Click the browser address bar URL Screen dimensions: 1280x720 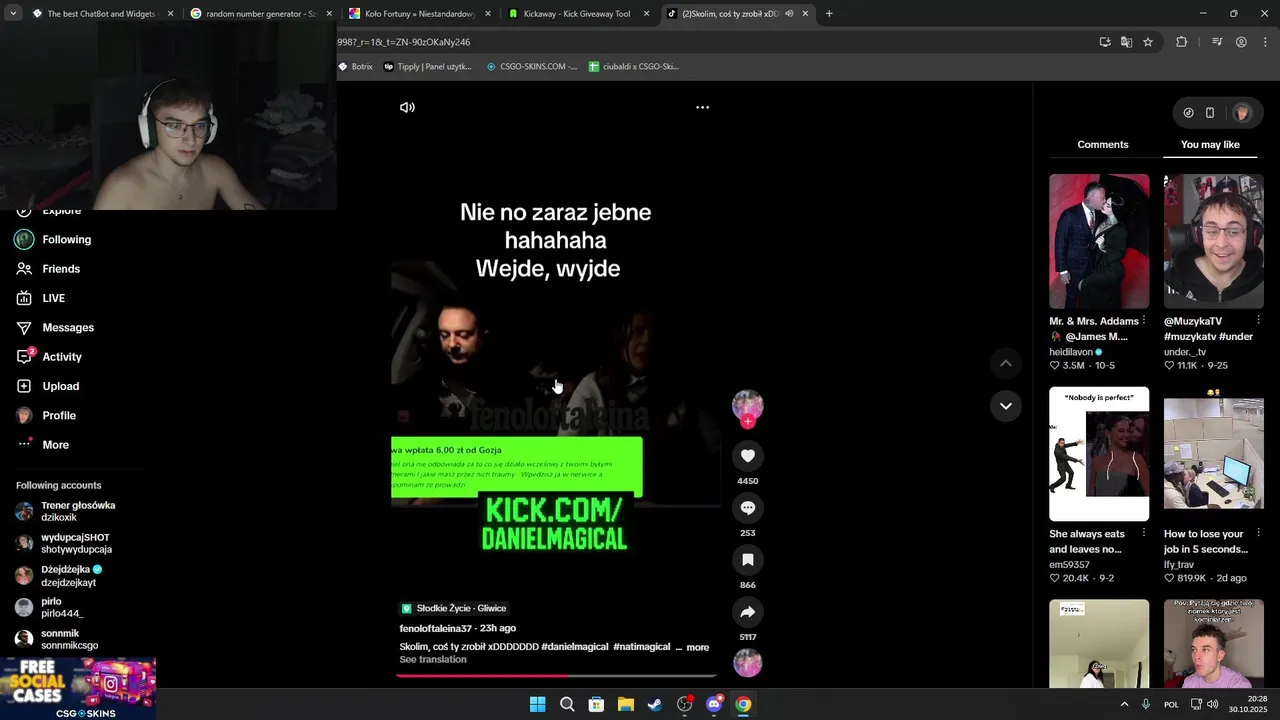404,42
